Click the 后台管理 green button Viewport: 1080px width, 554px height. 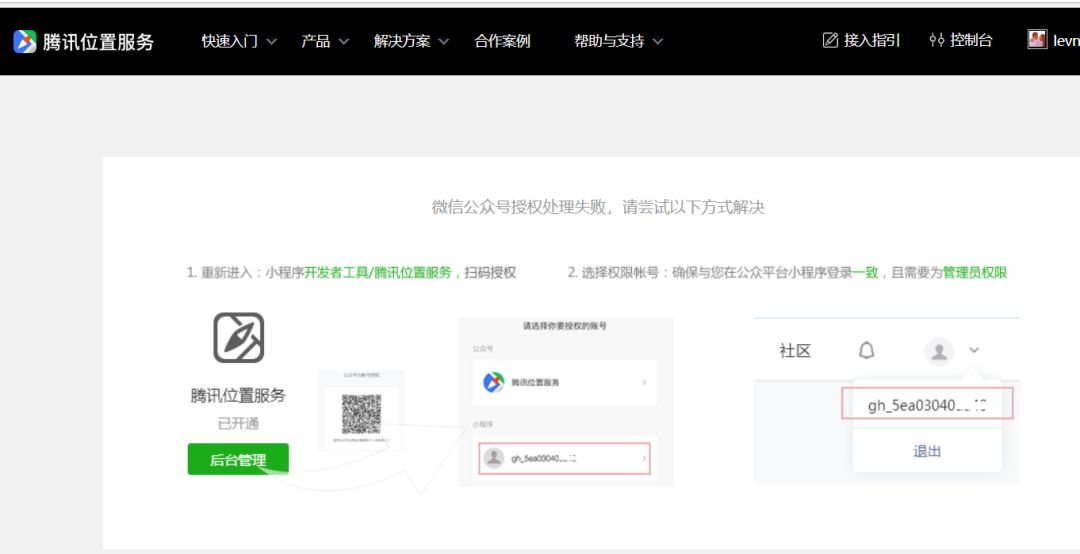point(238,459)
